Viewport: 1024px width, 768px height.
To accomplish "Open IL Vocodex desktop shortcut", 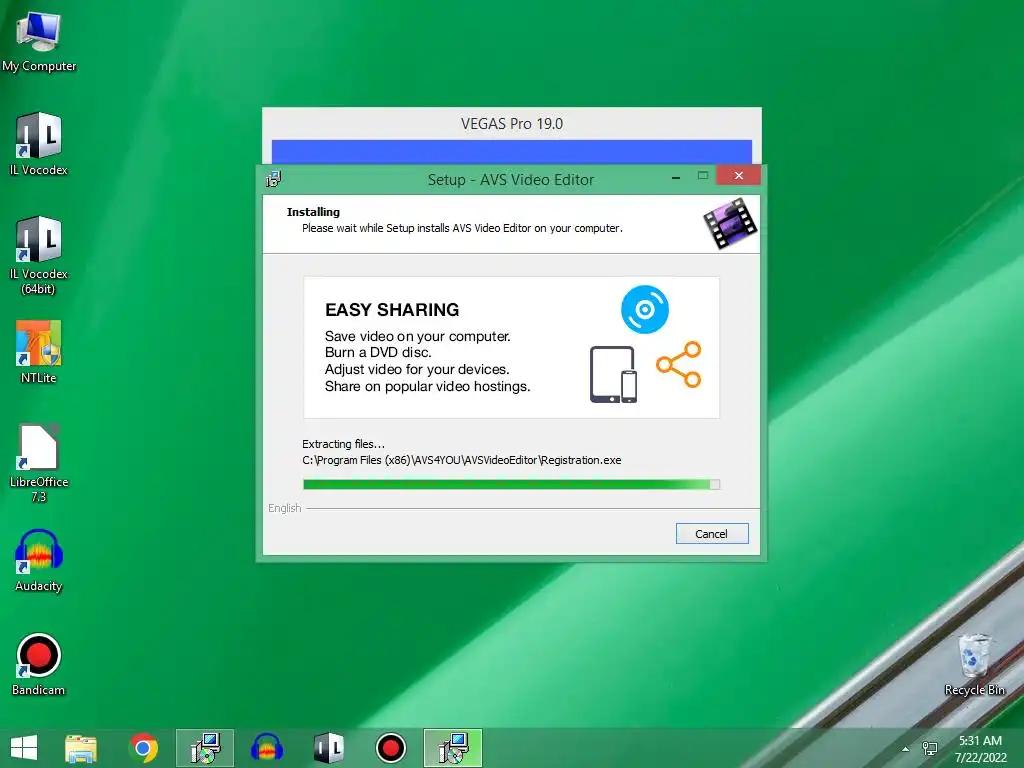I will coord(39,144).
